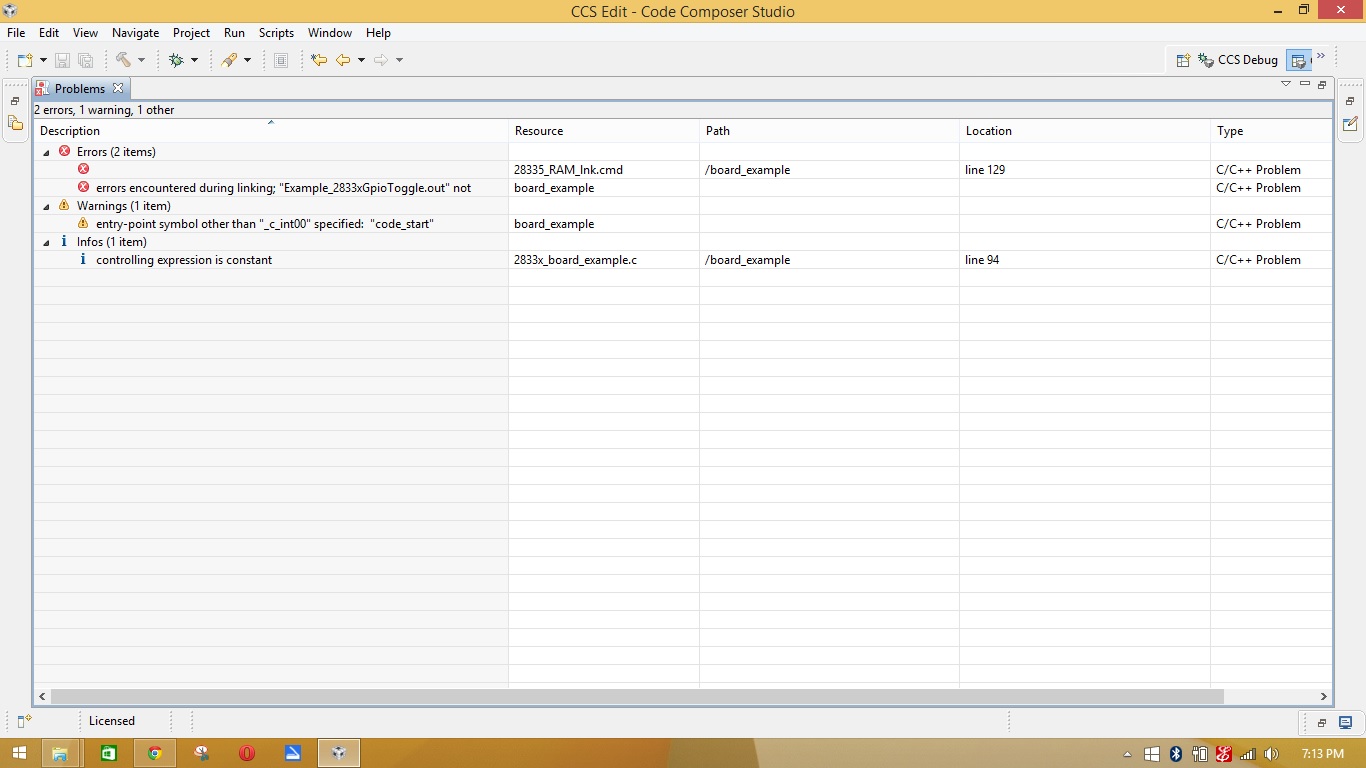Viewport: 1366px width, 768px height.
Task: Open the Run menu
Action: tap(234, 33)
